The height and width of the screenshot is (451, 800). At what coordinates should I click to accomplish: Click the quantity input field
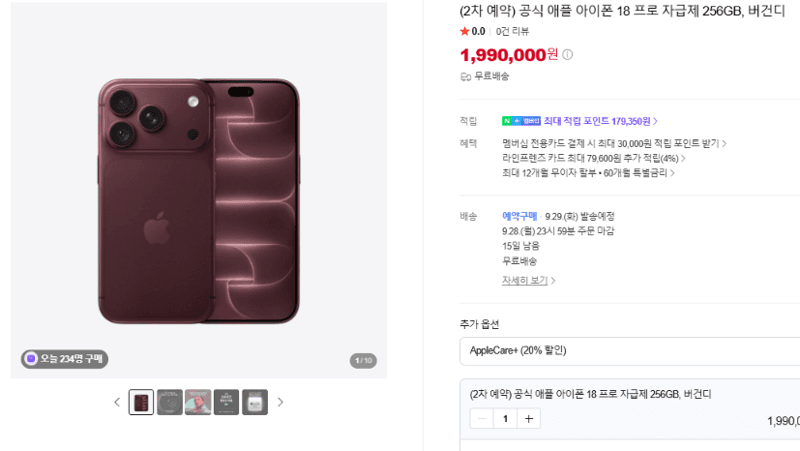tap(505, 419)
